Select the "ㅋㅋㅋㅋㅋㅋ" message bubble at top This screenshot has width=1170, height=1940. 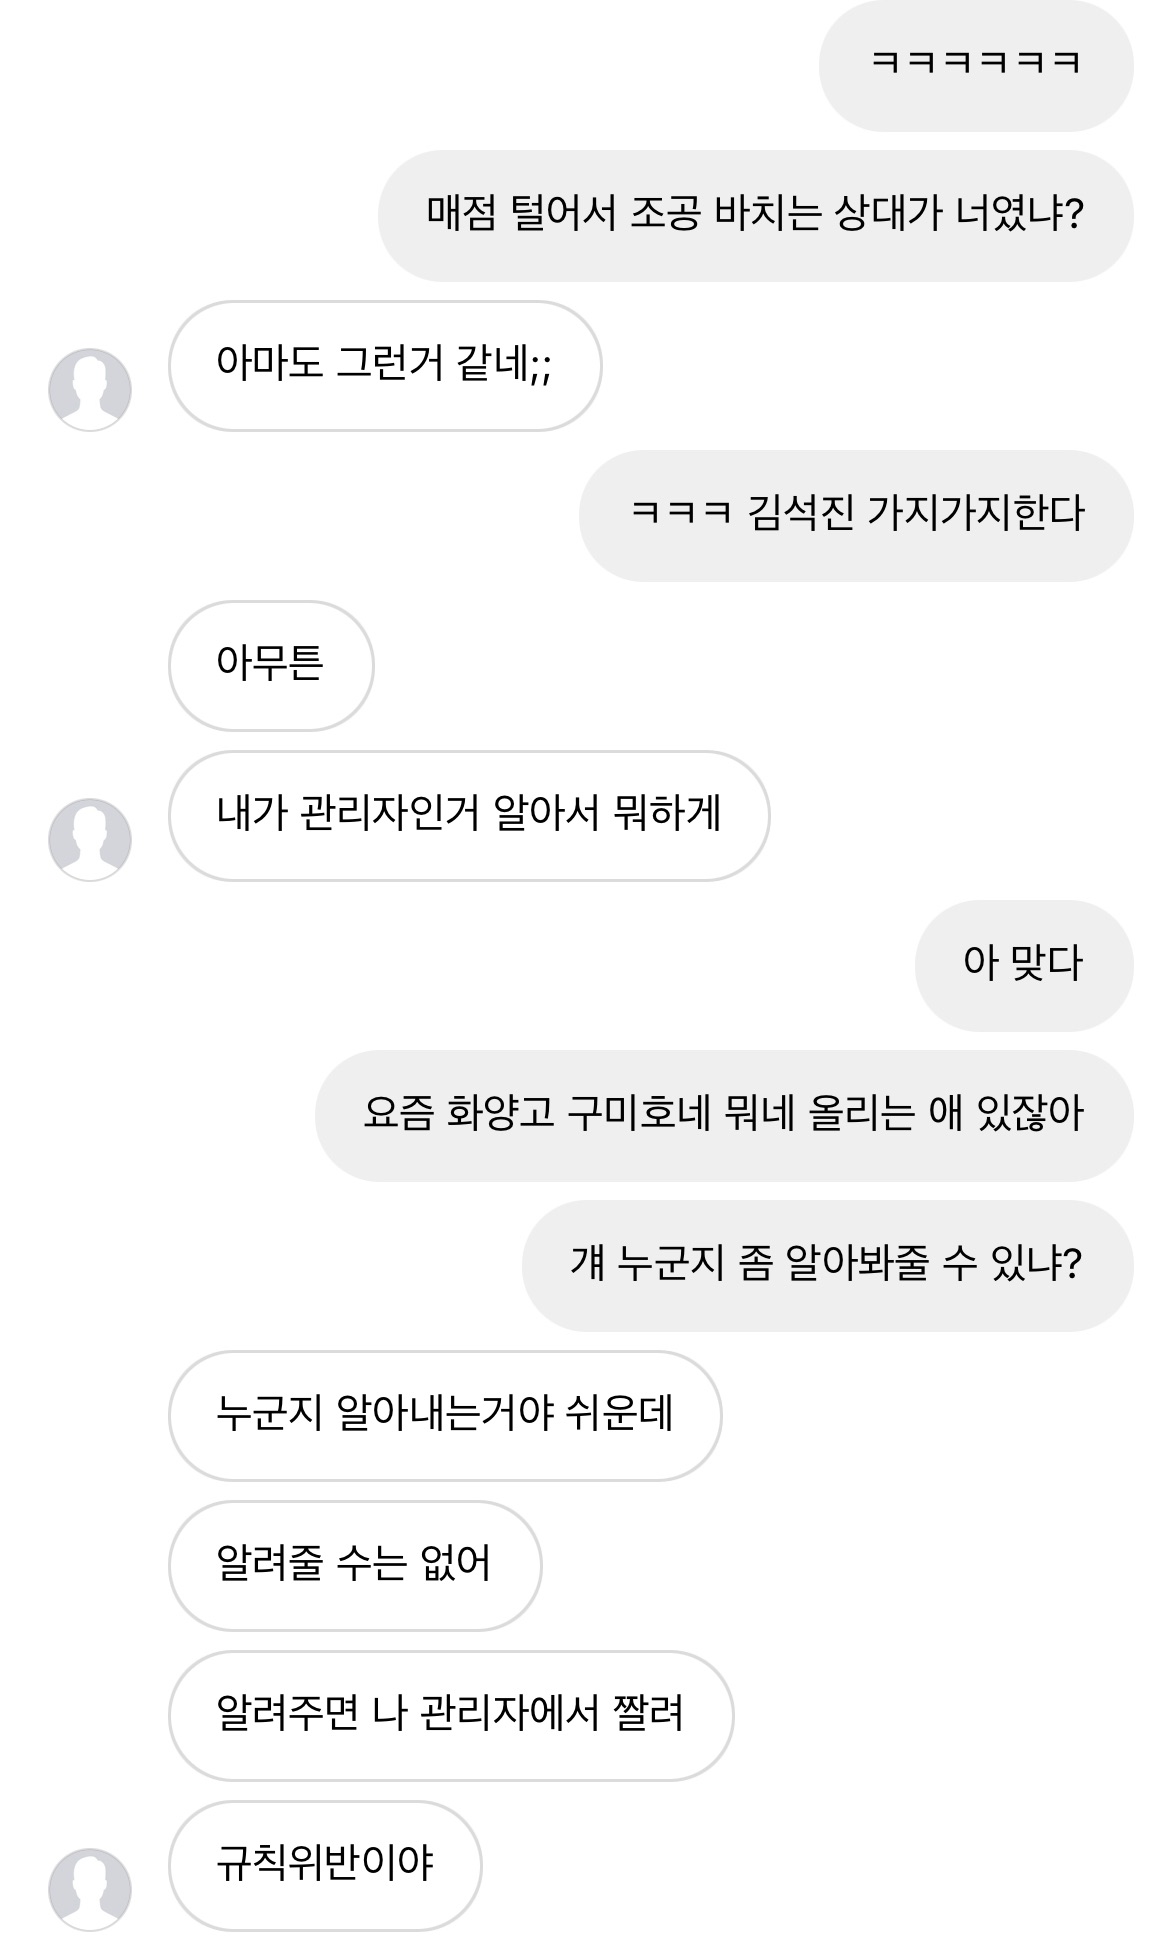coord(975,65)
